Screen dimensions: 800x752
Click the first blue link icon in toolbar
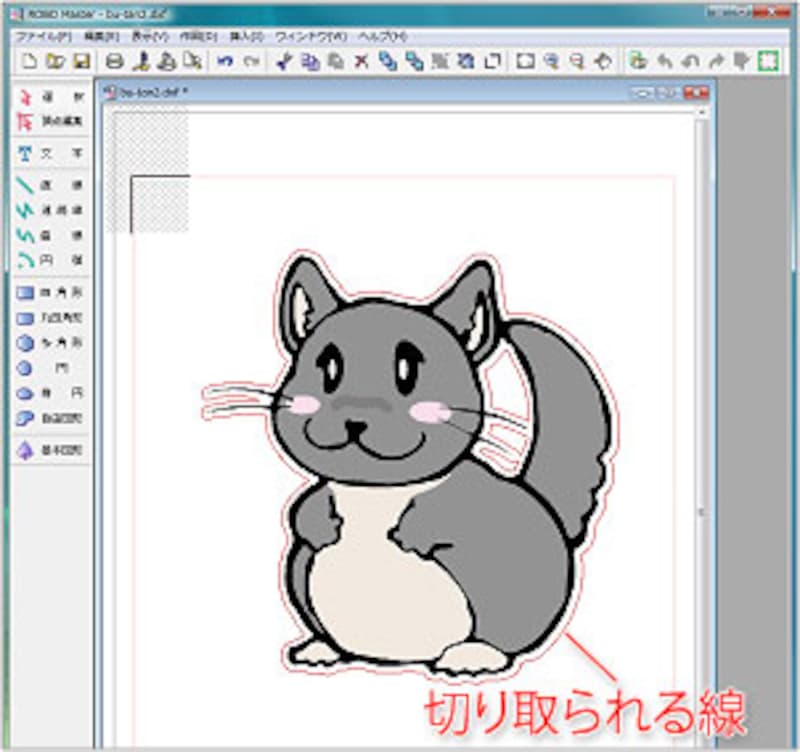click(388, 61)
